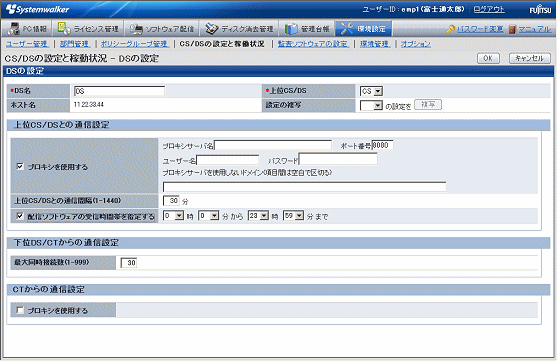
Task: Click the ポート番号 field
Action: tap(382, 145)
